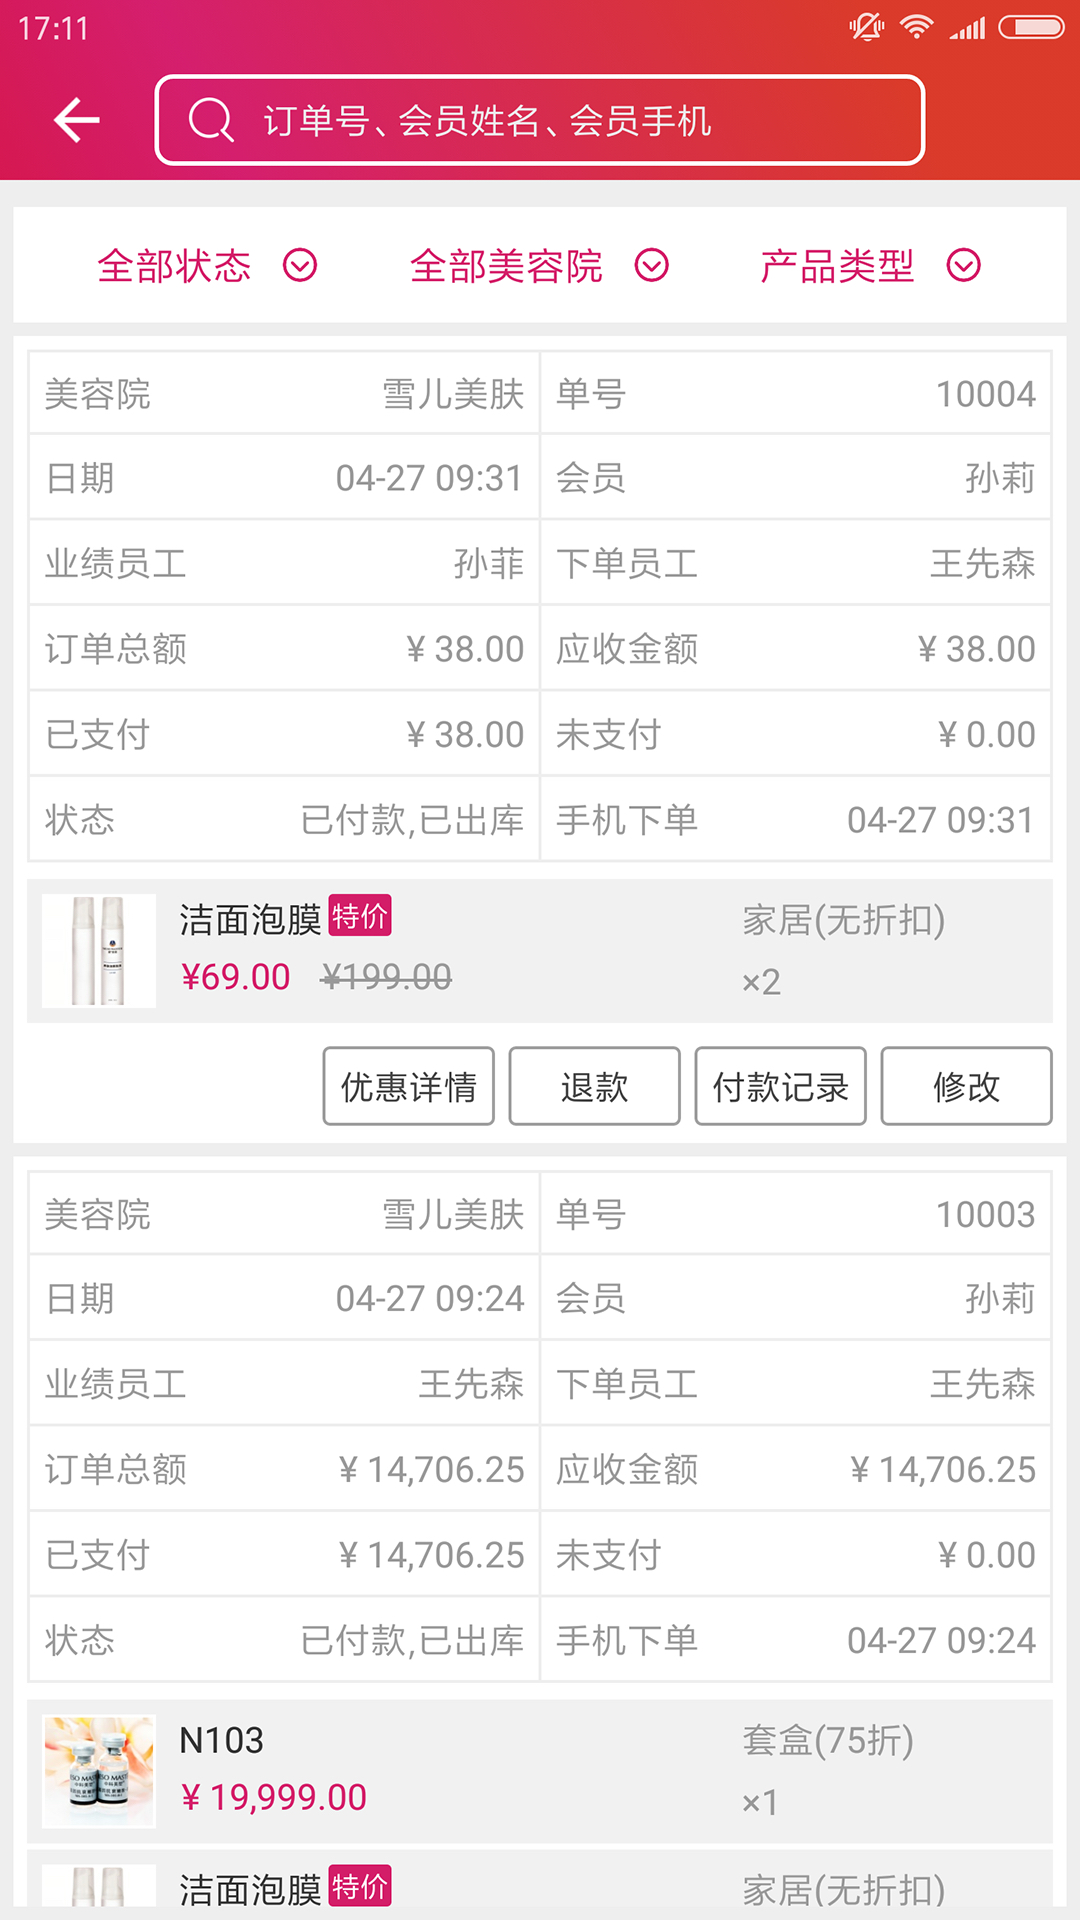This screenshot has width=1080, height=1920.
Task: Open the 产品类型 product type filter
Action: (x=837, y=266)
